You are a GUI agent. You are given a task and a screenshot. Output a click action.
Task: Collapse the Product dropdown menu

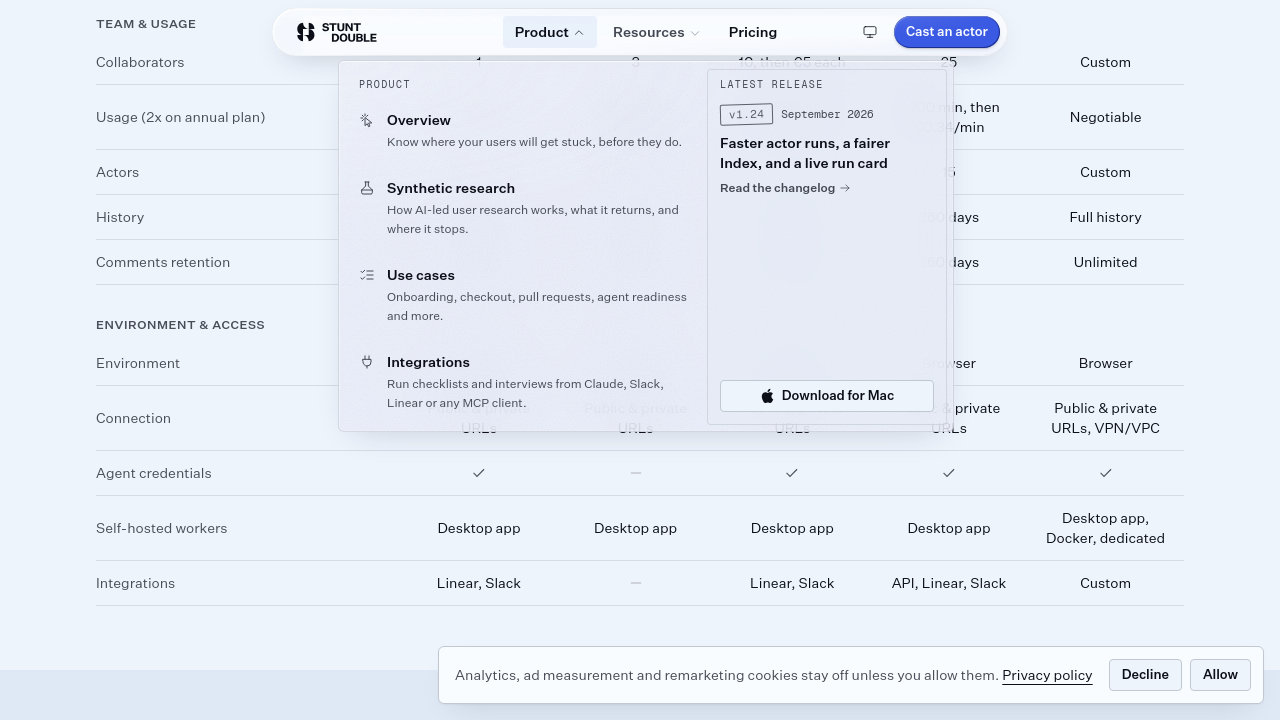click(549, 32)
